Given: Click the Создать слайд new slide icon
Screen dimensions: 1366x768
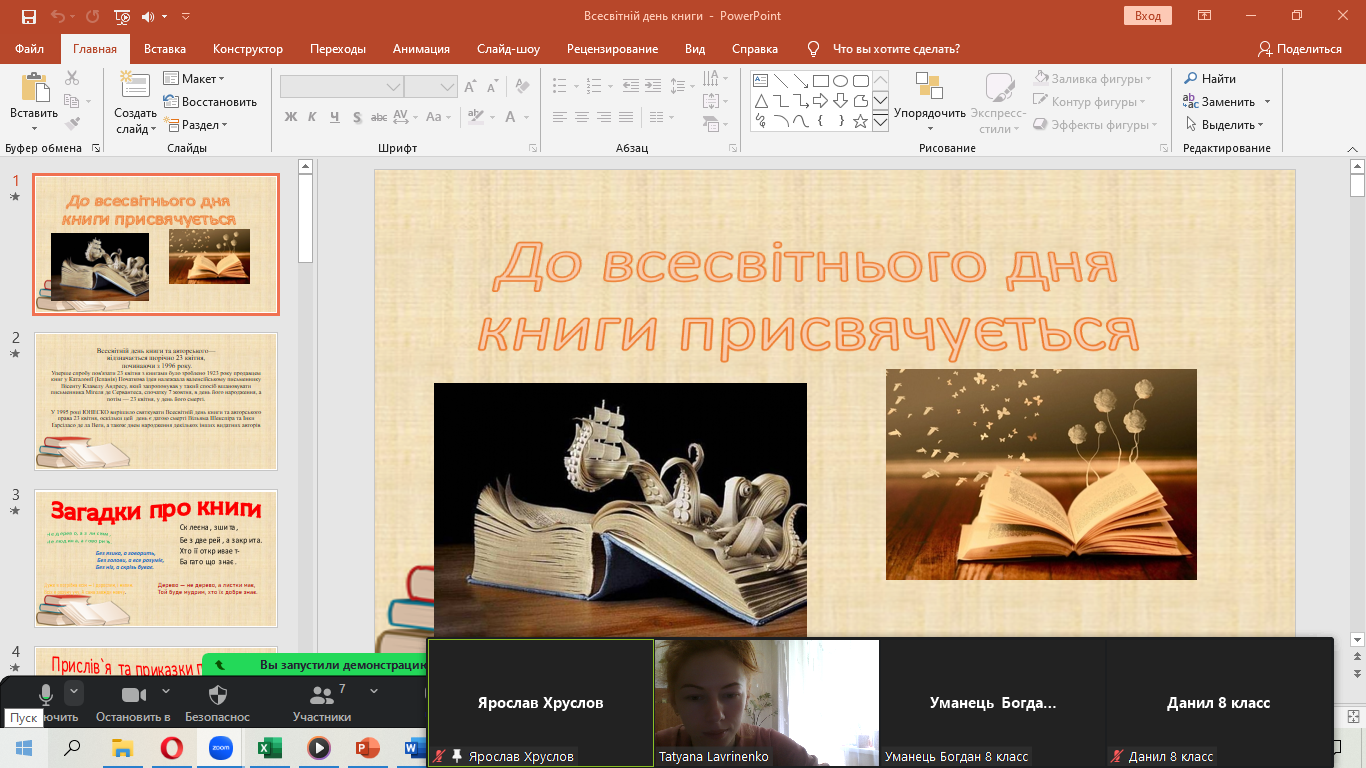Looking at the screenshot, I should [134, 86].
